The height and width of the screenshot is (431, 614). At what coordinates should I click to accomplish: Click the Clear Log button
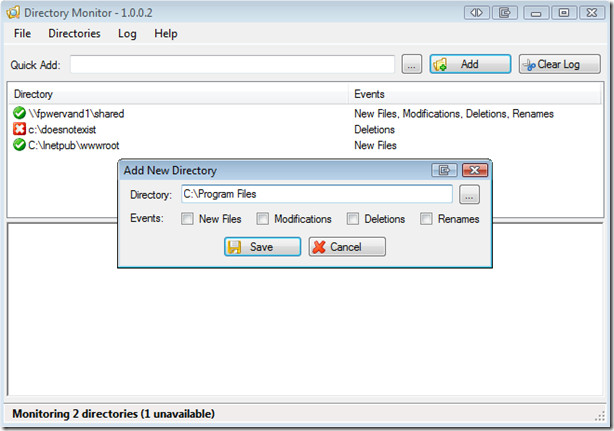tap(560, 64)
